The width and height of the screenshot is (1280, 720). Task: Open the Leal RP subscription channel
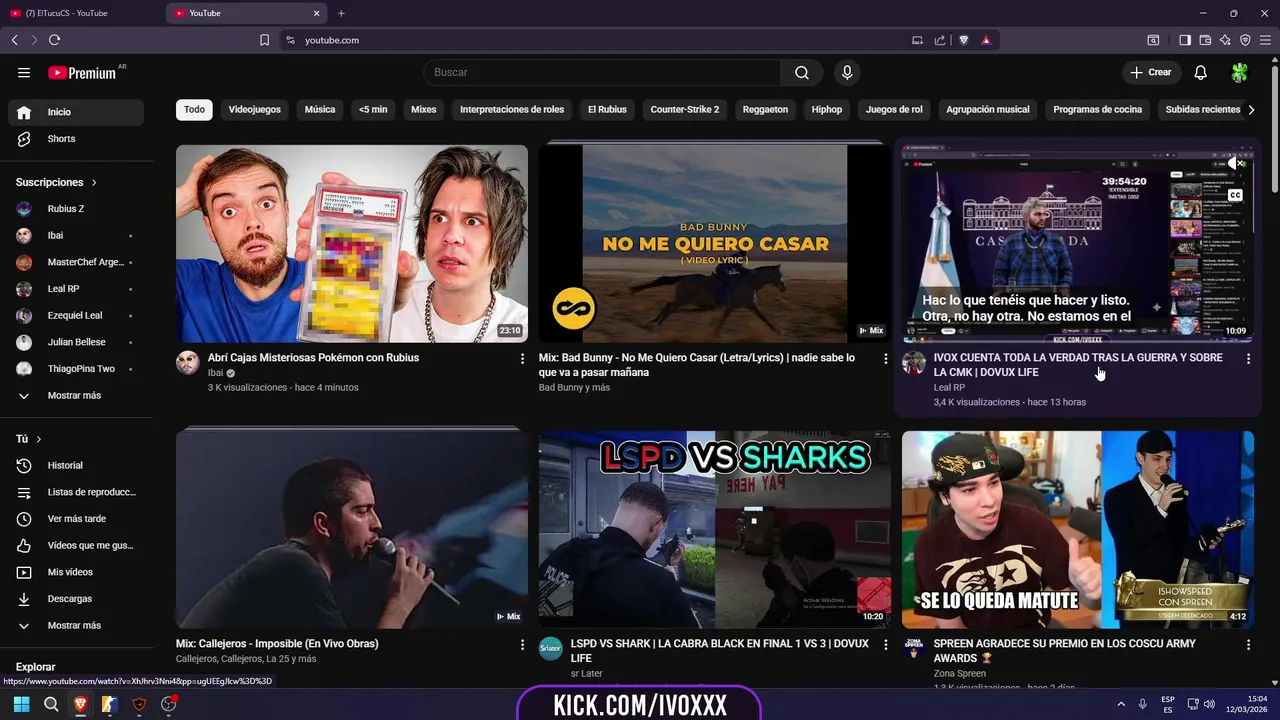[x=78, y=289]
